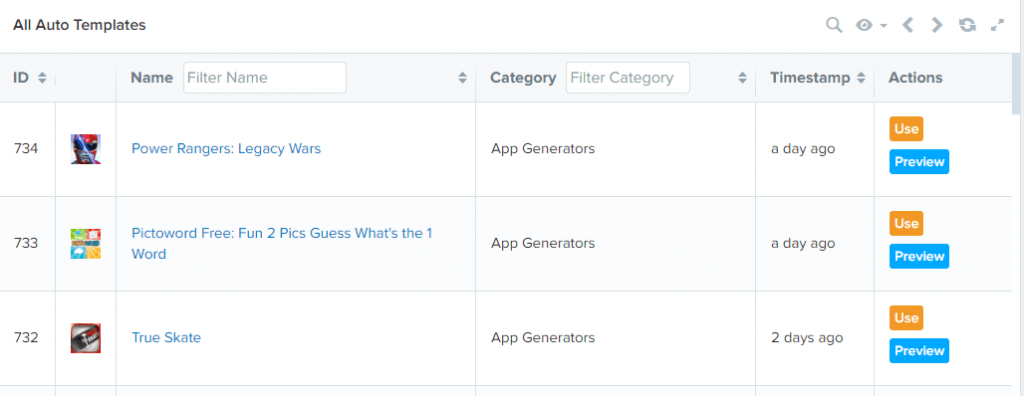Focus the Filter Category input
Screen dimensions: 1024x396
(x=628, y=78)
